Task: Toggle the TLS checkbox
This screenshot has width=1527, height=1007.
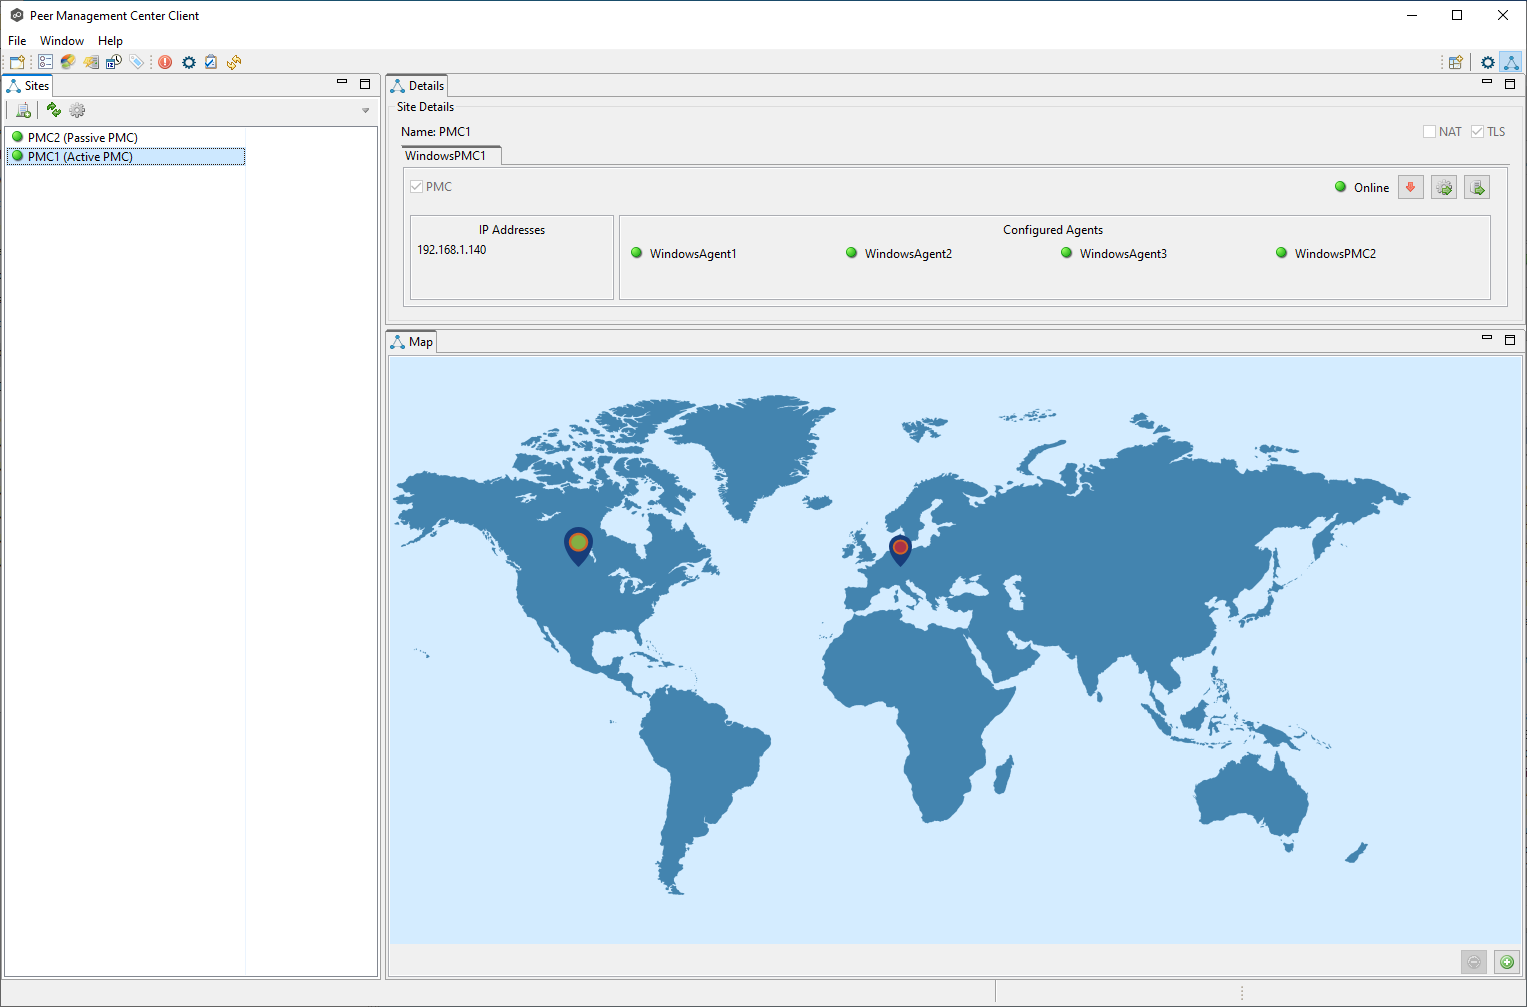Action: coord(1477,132)
